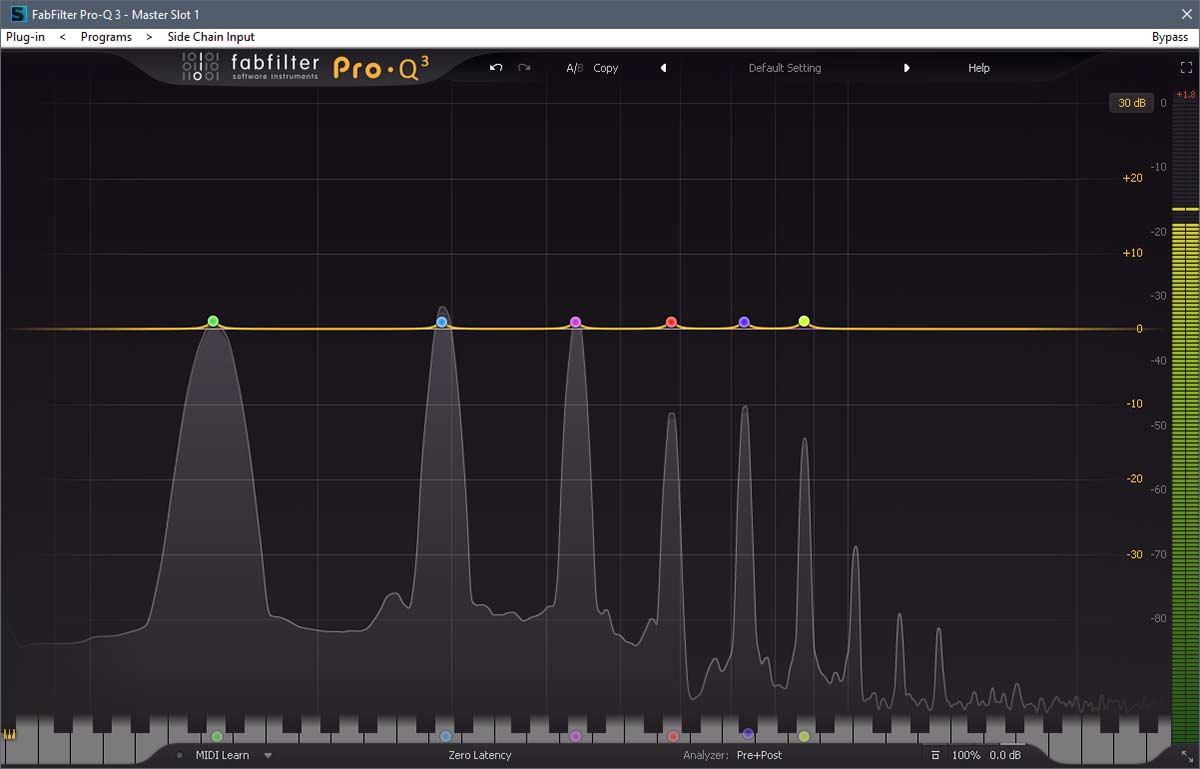This screenshot has width=1200, height=769.
Task: Go to the previous preset arrow
Action: pos(663,68)
